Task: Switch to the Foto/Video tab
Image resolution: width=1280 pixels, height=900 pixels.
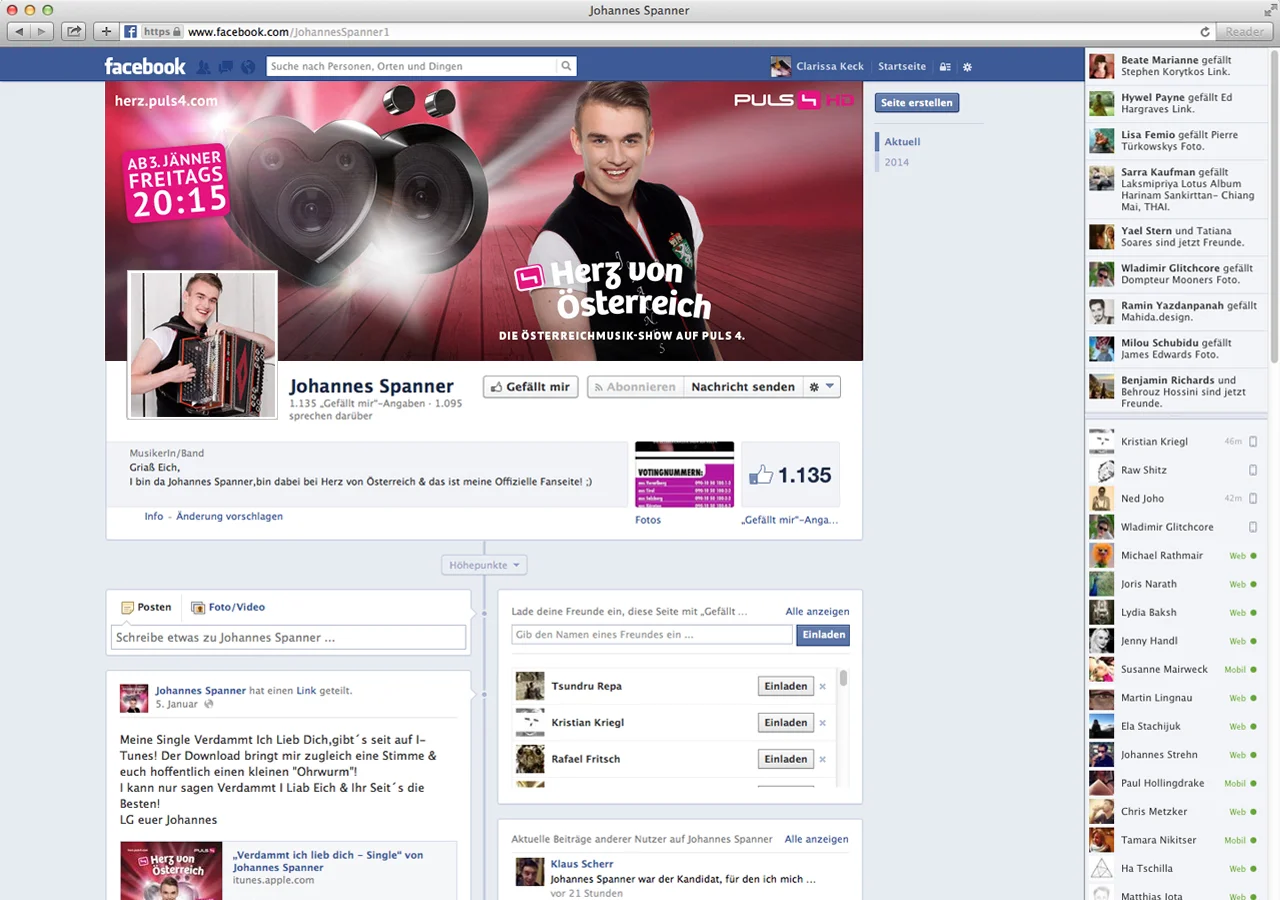Action: tap(228, 607)
